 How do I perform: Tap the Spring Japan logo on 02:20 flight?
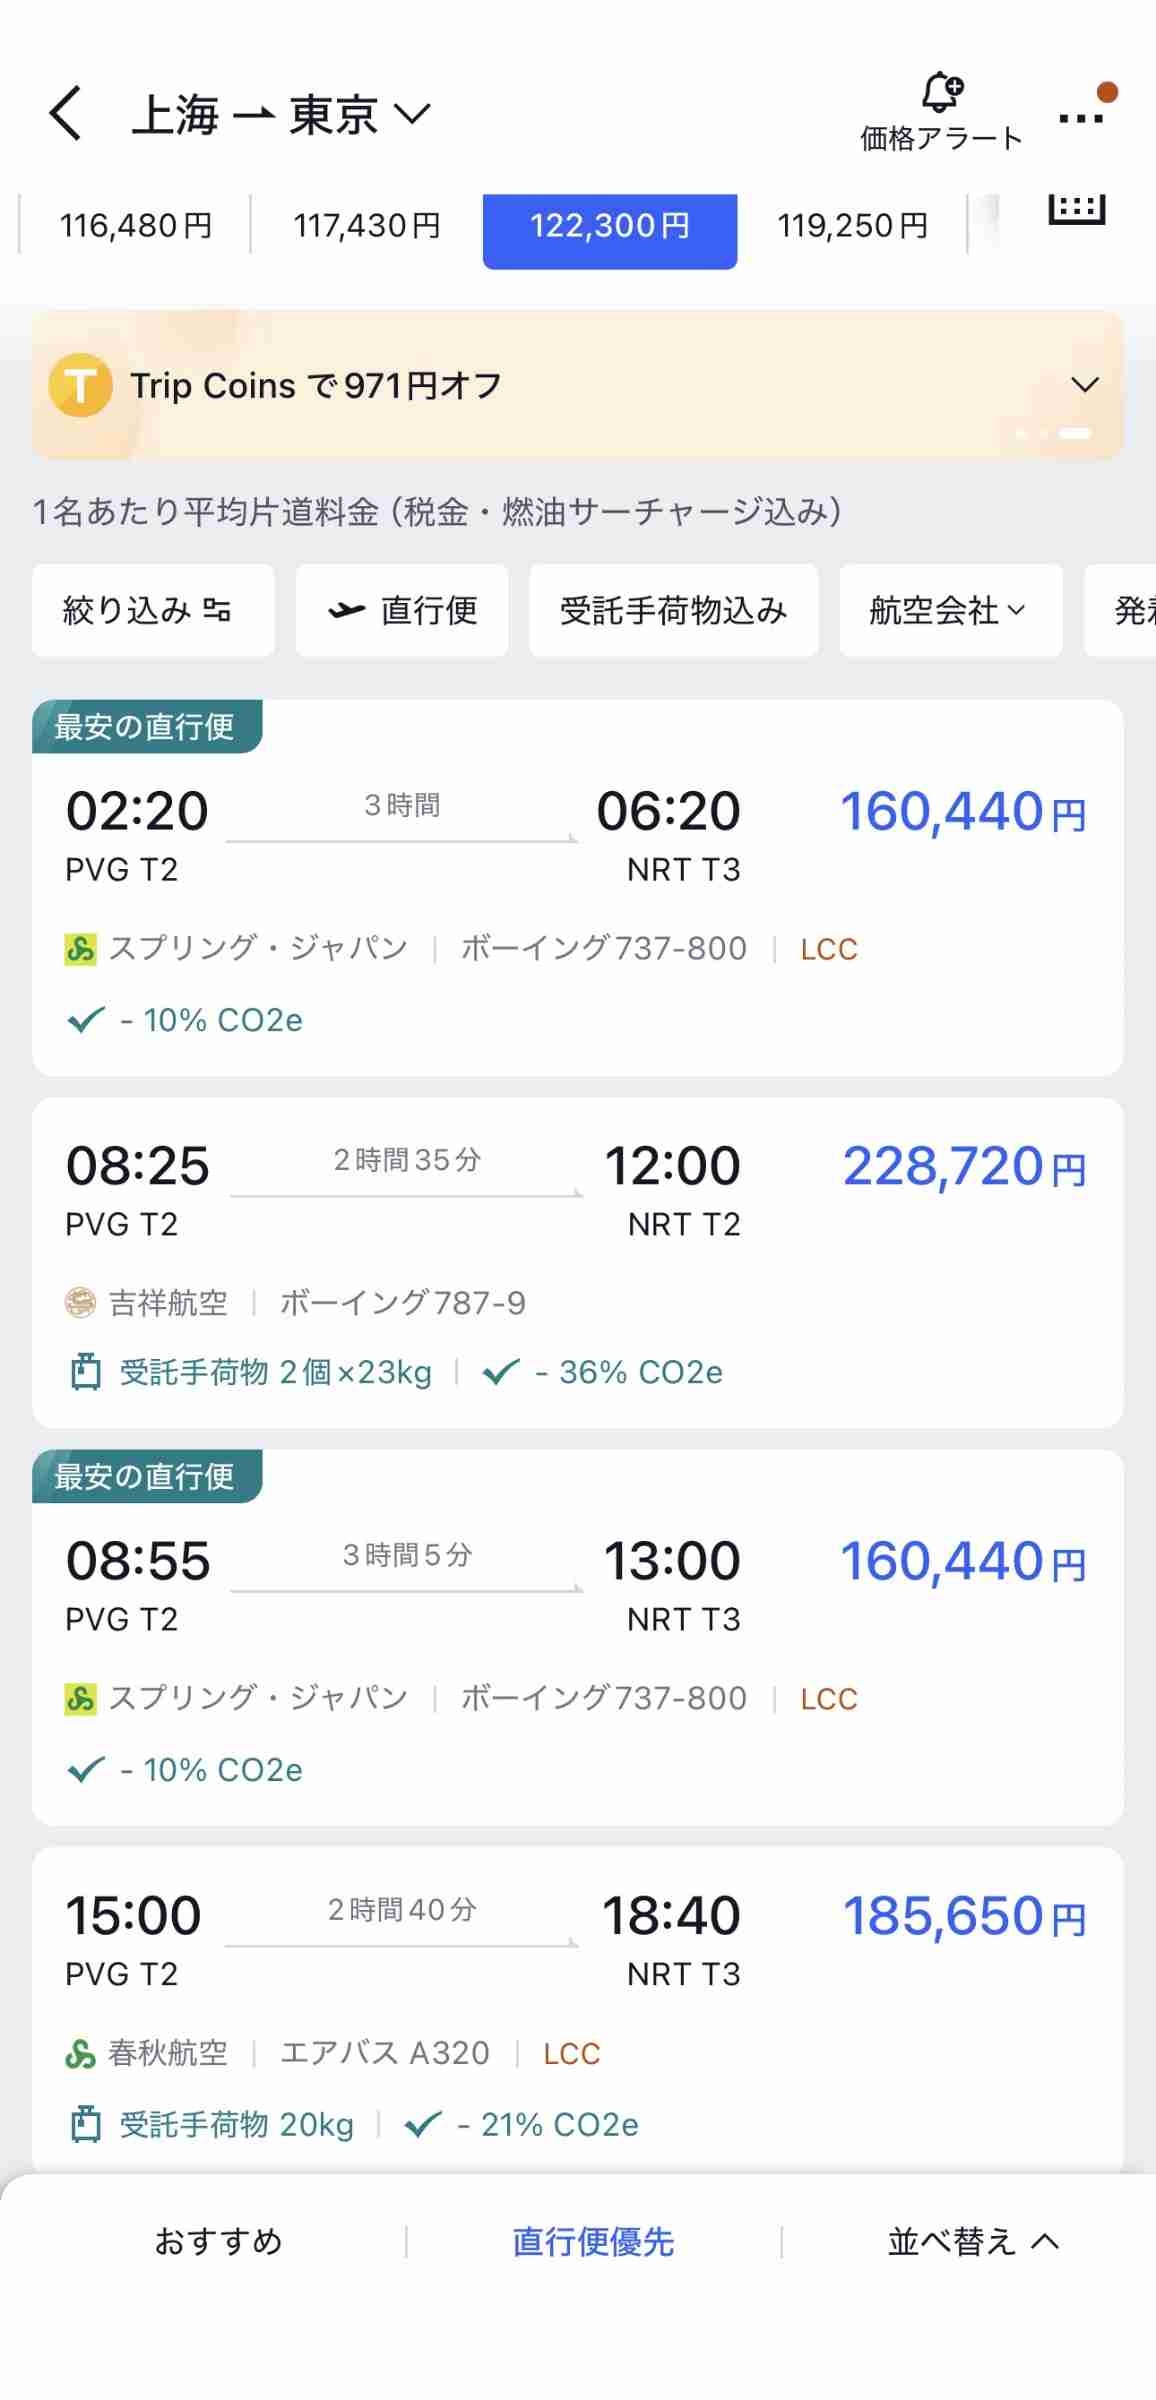click(x=81, y=948)
